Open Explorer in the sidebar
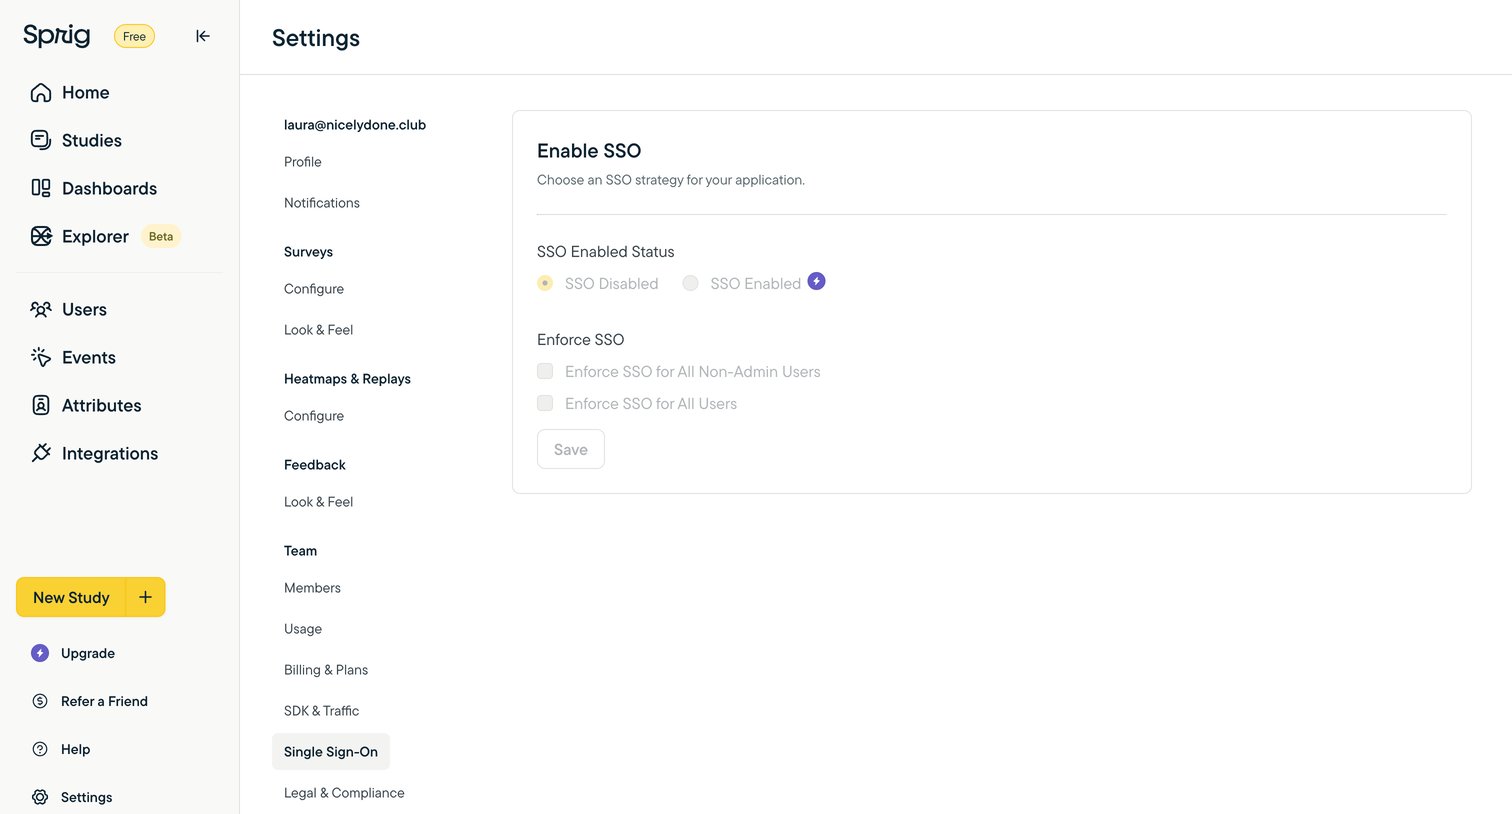1512x814 pixels. pyautogui.click(x=95, y=236)
